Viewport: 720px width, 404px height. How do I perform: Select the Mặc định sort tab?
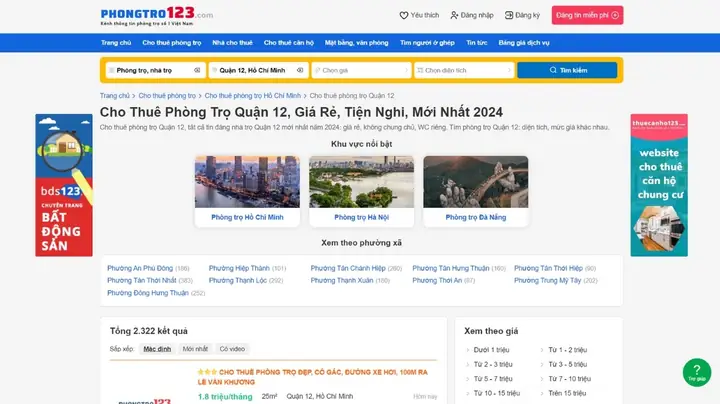157,349
